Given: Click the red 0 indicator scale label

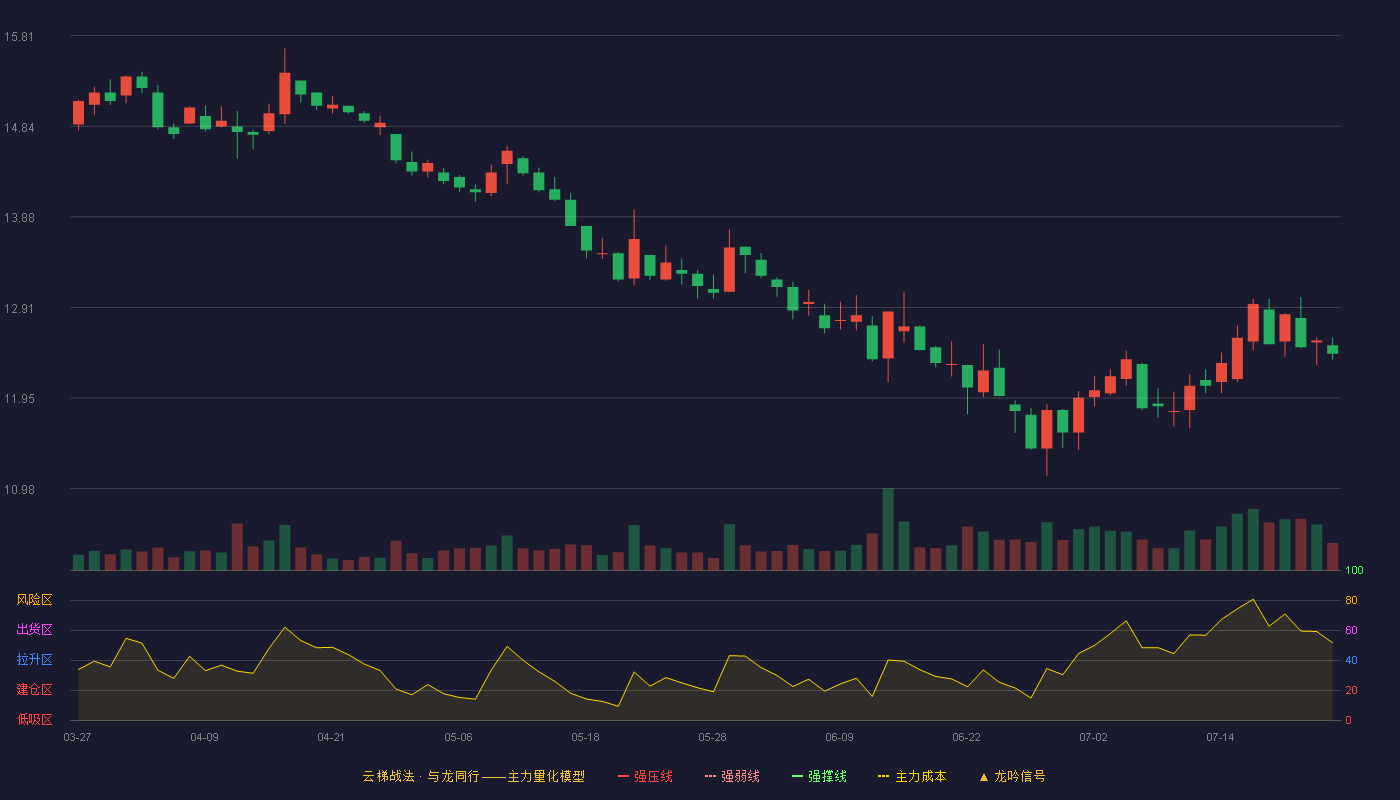Looking at the screenshot, I should tap(1348, 720).
